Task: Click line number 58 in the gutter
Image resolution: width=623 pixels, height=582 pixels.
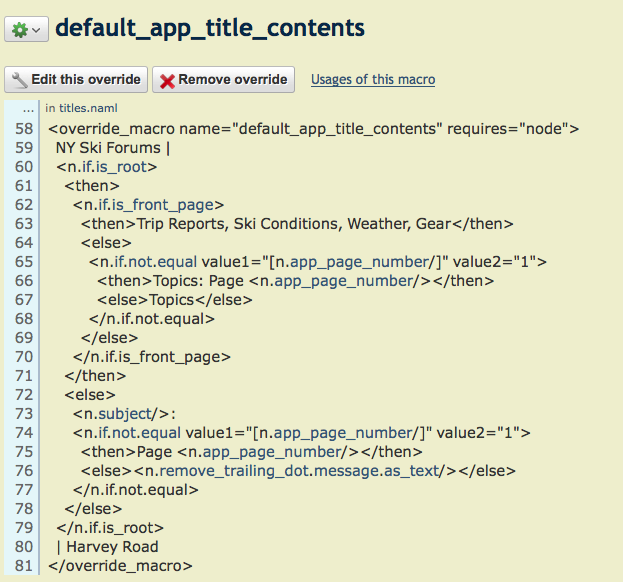Action: click(22, 129)
